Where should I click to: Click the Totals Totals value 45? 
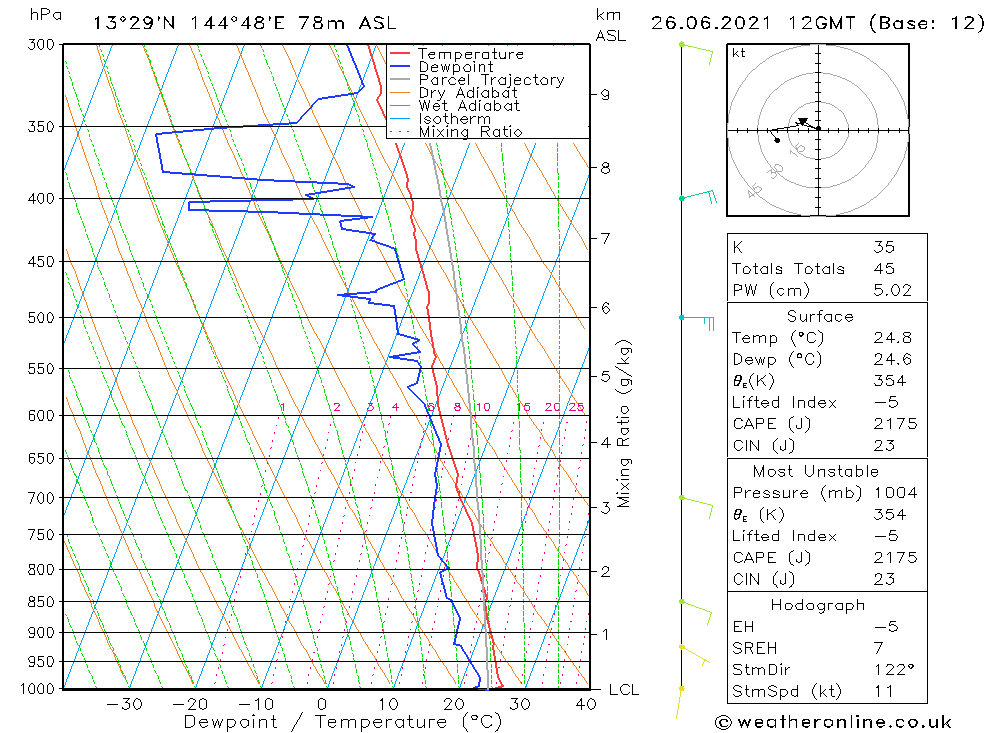(884, 269)
